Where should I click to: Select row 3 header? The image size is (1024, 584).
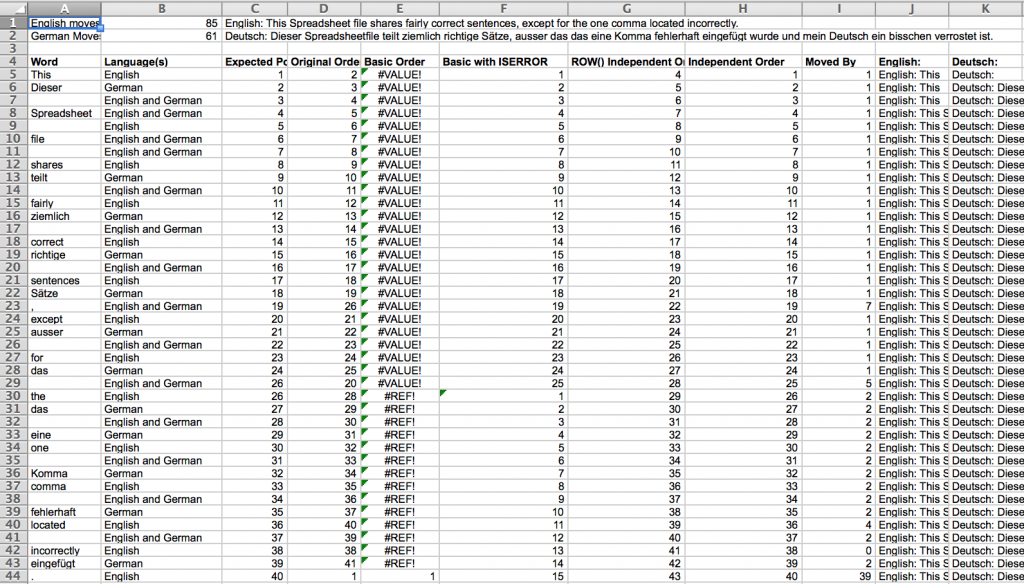tap(14, 49)
